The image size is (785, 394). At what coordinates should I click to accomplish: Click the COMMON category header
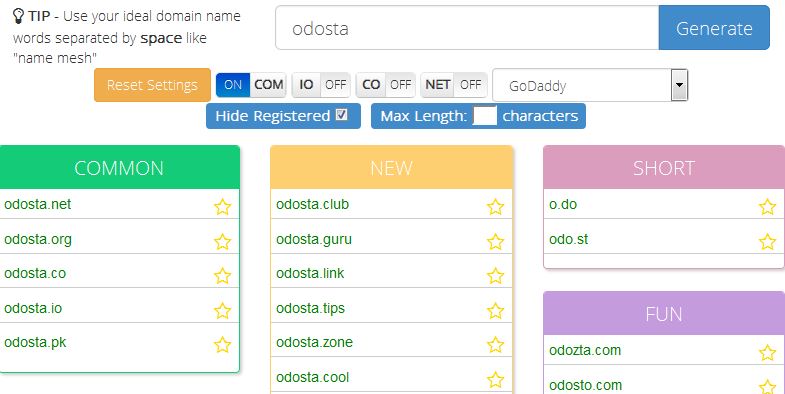(119, 167)
